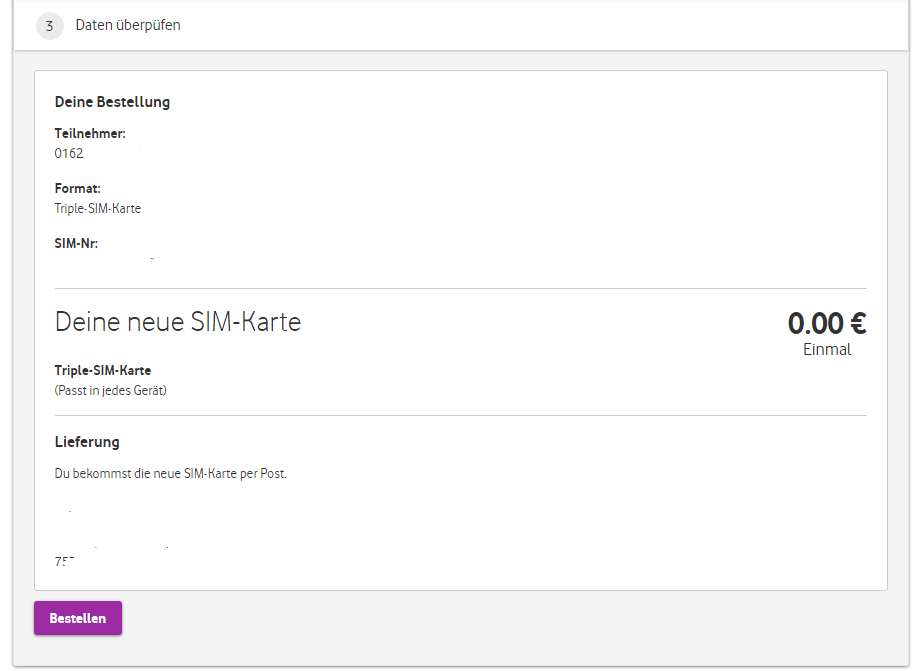
Task: Click the euro symbol in the price
Action: tap(857, 323)
